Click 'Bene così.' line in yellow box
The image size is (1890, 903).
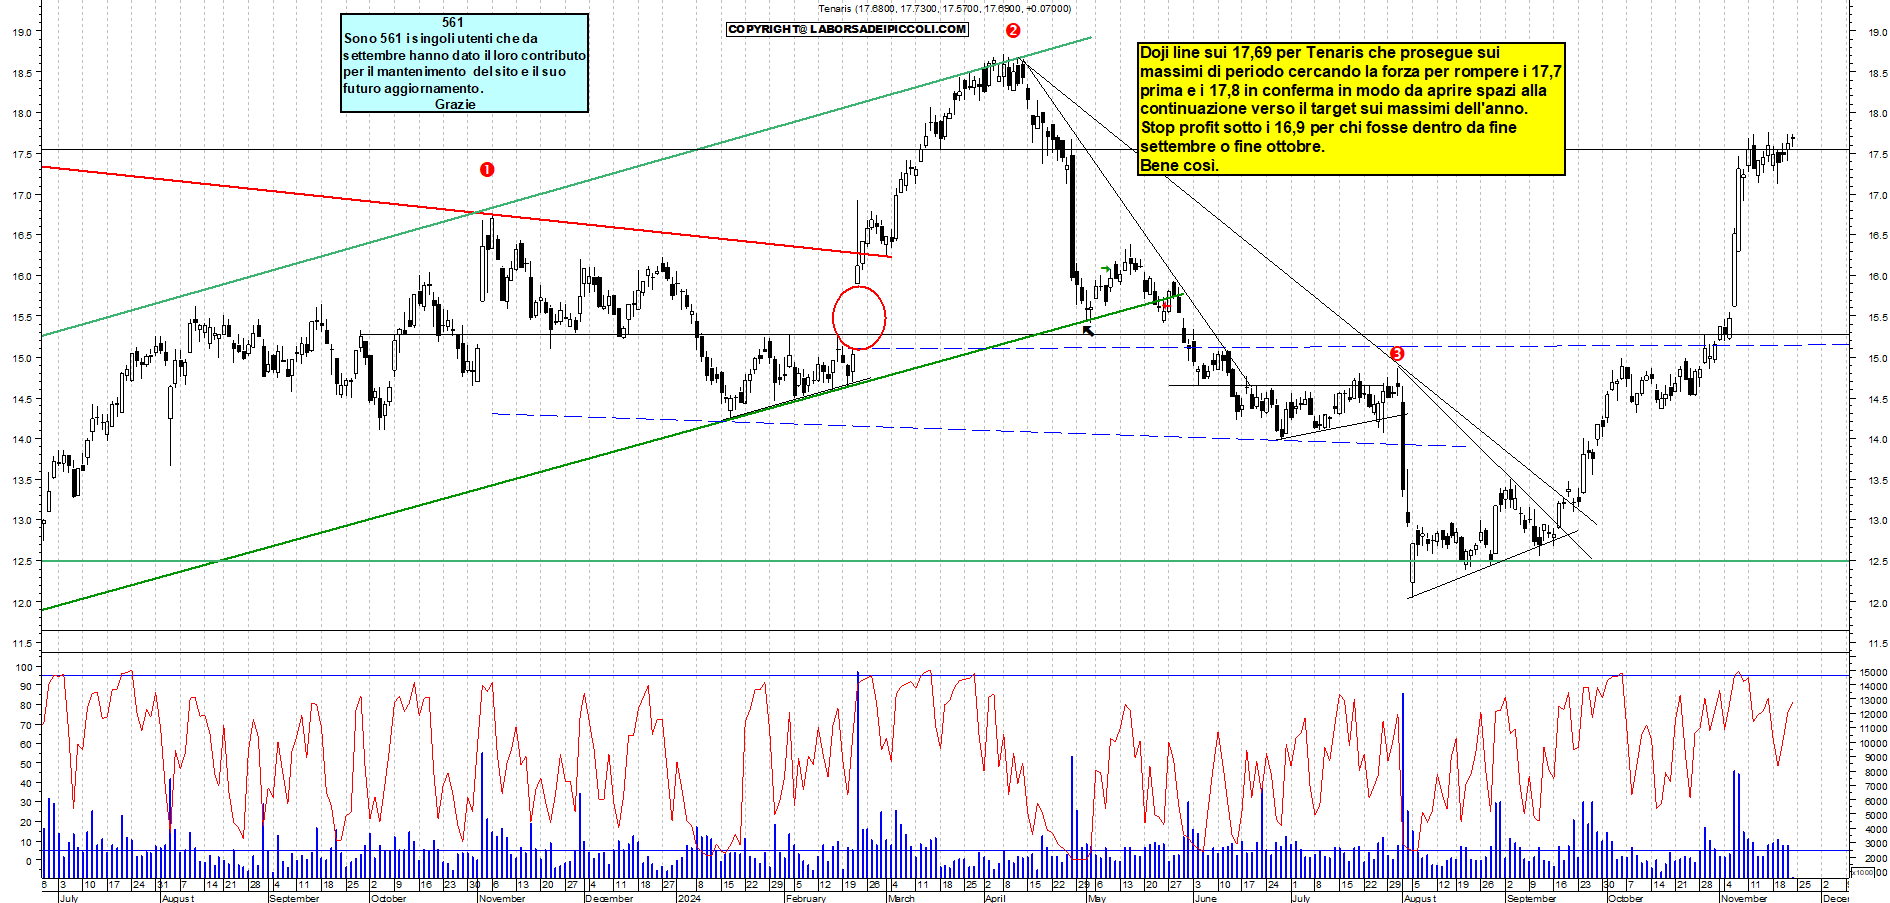(1179, 166)
